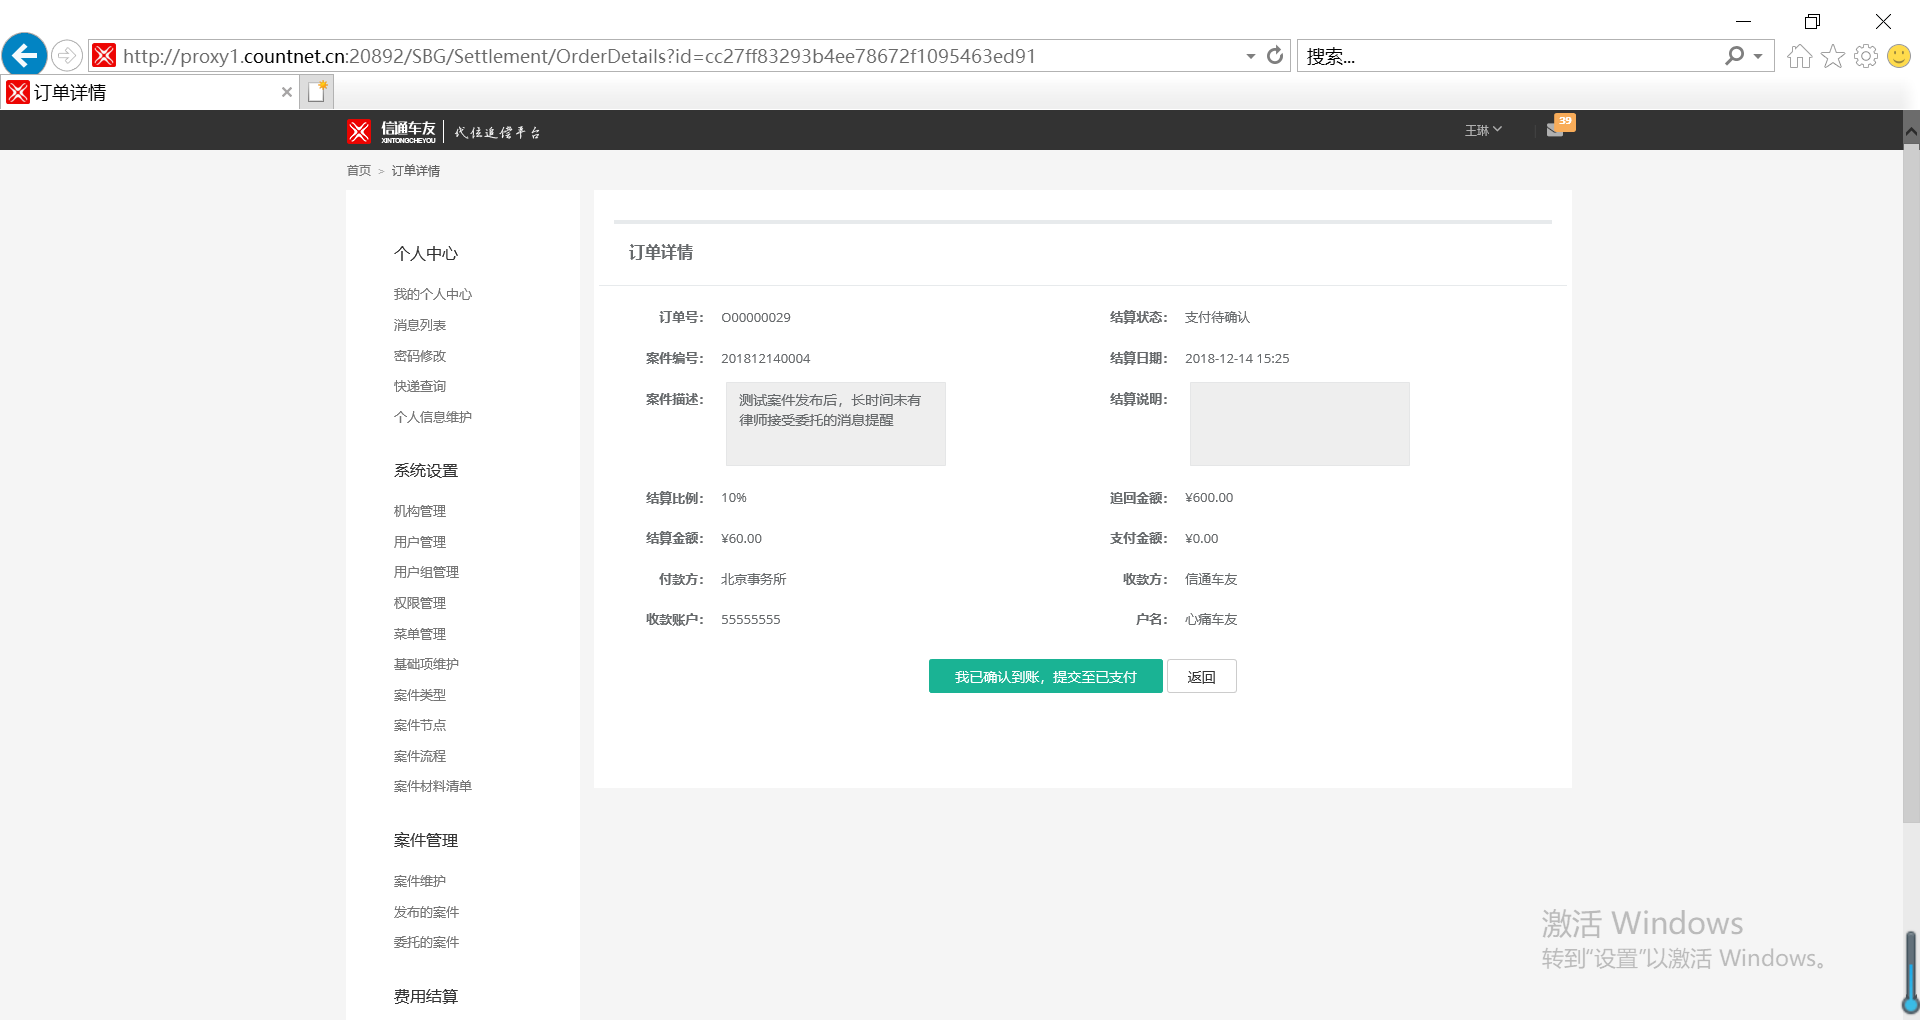1920x1020 pixels.
Task: Open the favorites star icon
Action: pos(1832,56)
